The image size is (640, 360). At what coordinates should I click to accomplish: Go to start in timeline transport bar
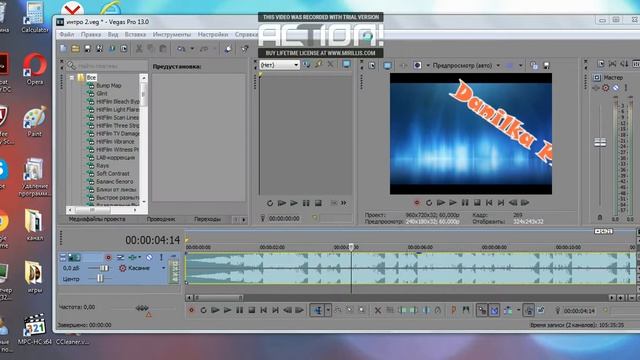pyautogui.click(x=264, y=310)
